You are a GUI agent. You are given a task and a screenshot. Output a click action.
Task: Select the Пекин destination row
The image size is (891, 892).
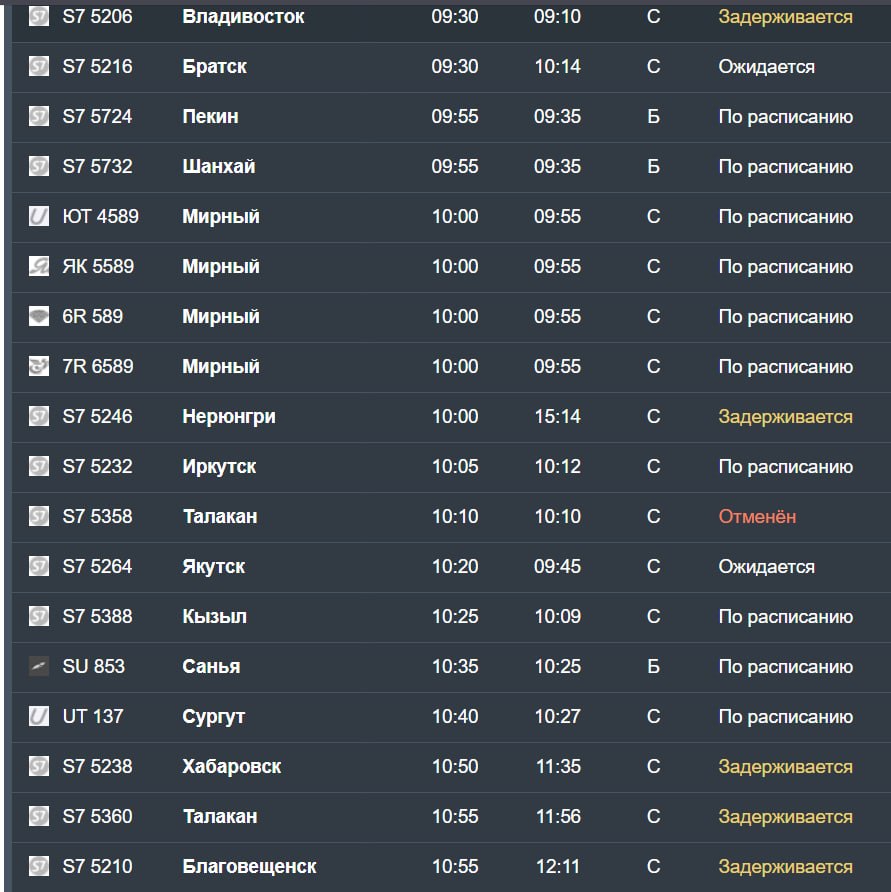pos(451,117)
